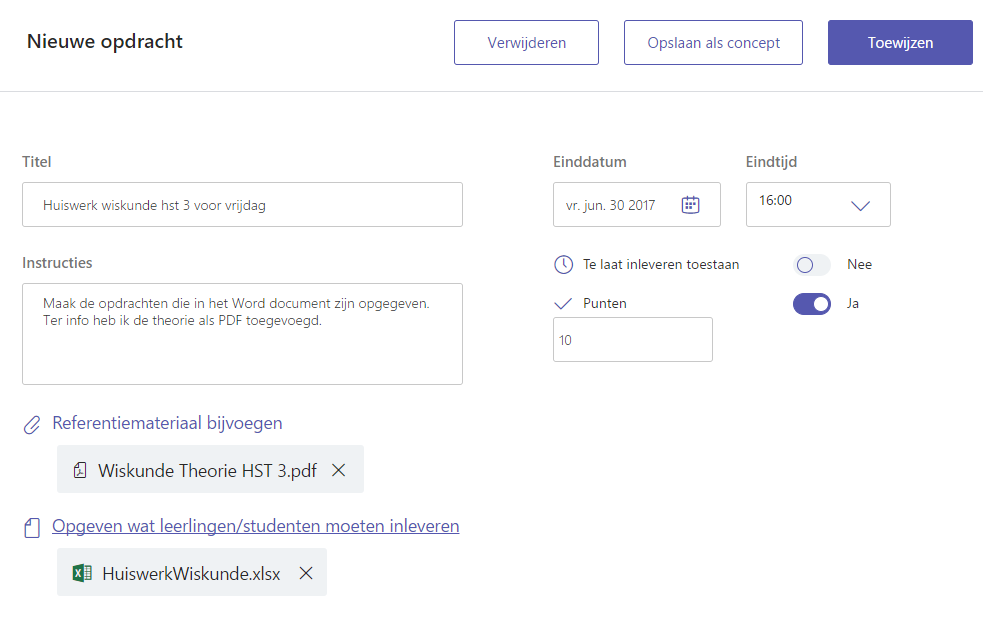This screenshot has width=983, height=625.
Task: Click into the Titel input field
Action: [242, 205]
